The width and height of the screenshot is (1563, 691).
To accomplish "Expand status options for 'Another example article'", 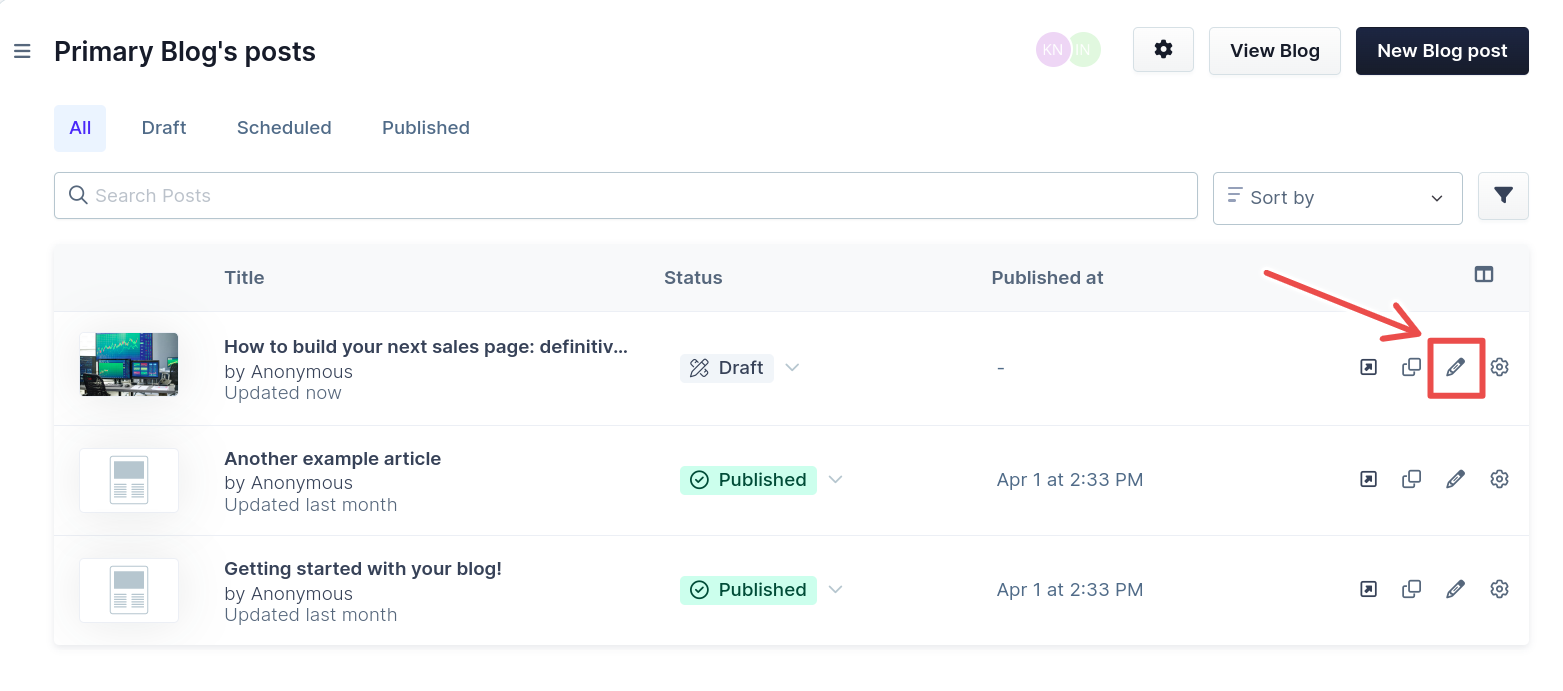I will click(x=836, y=480).
